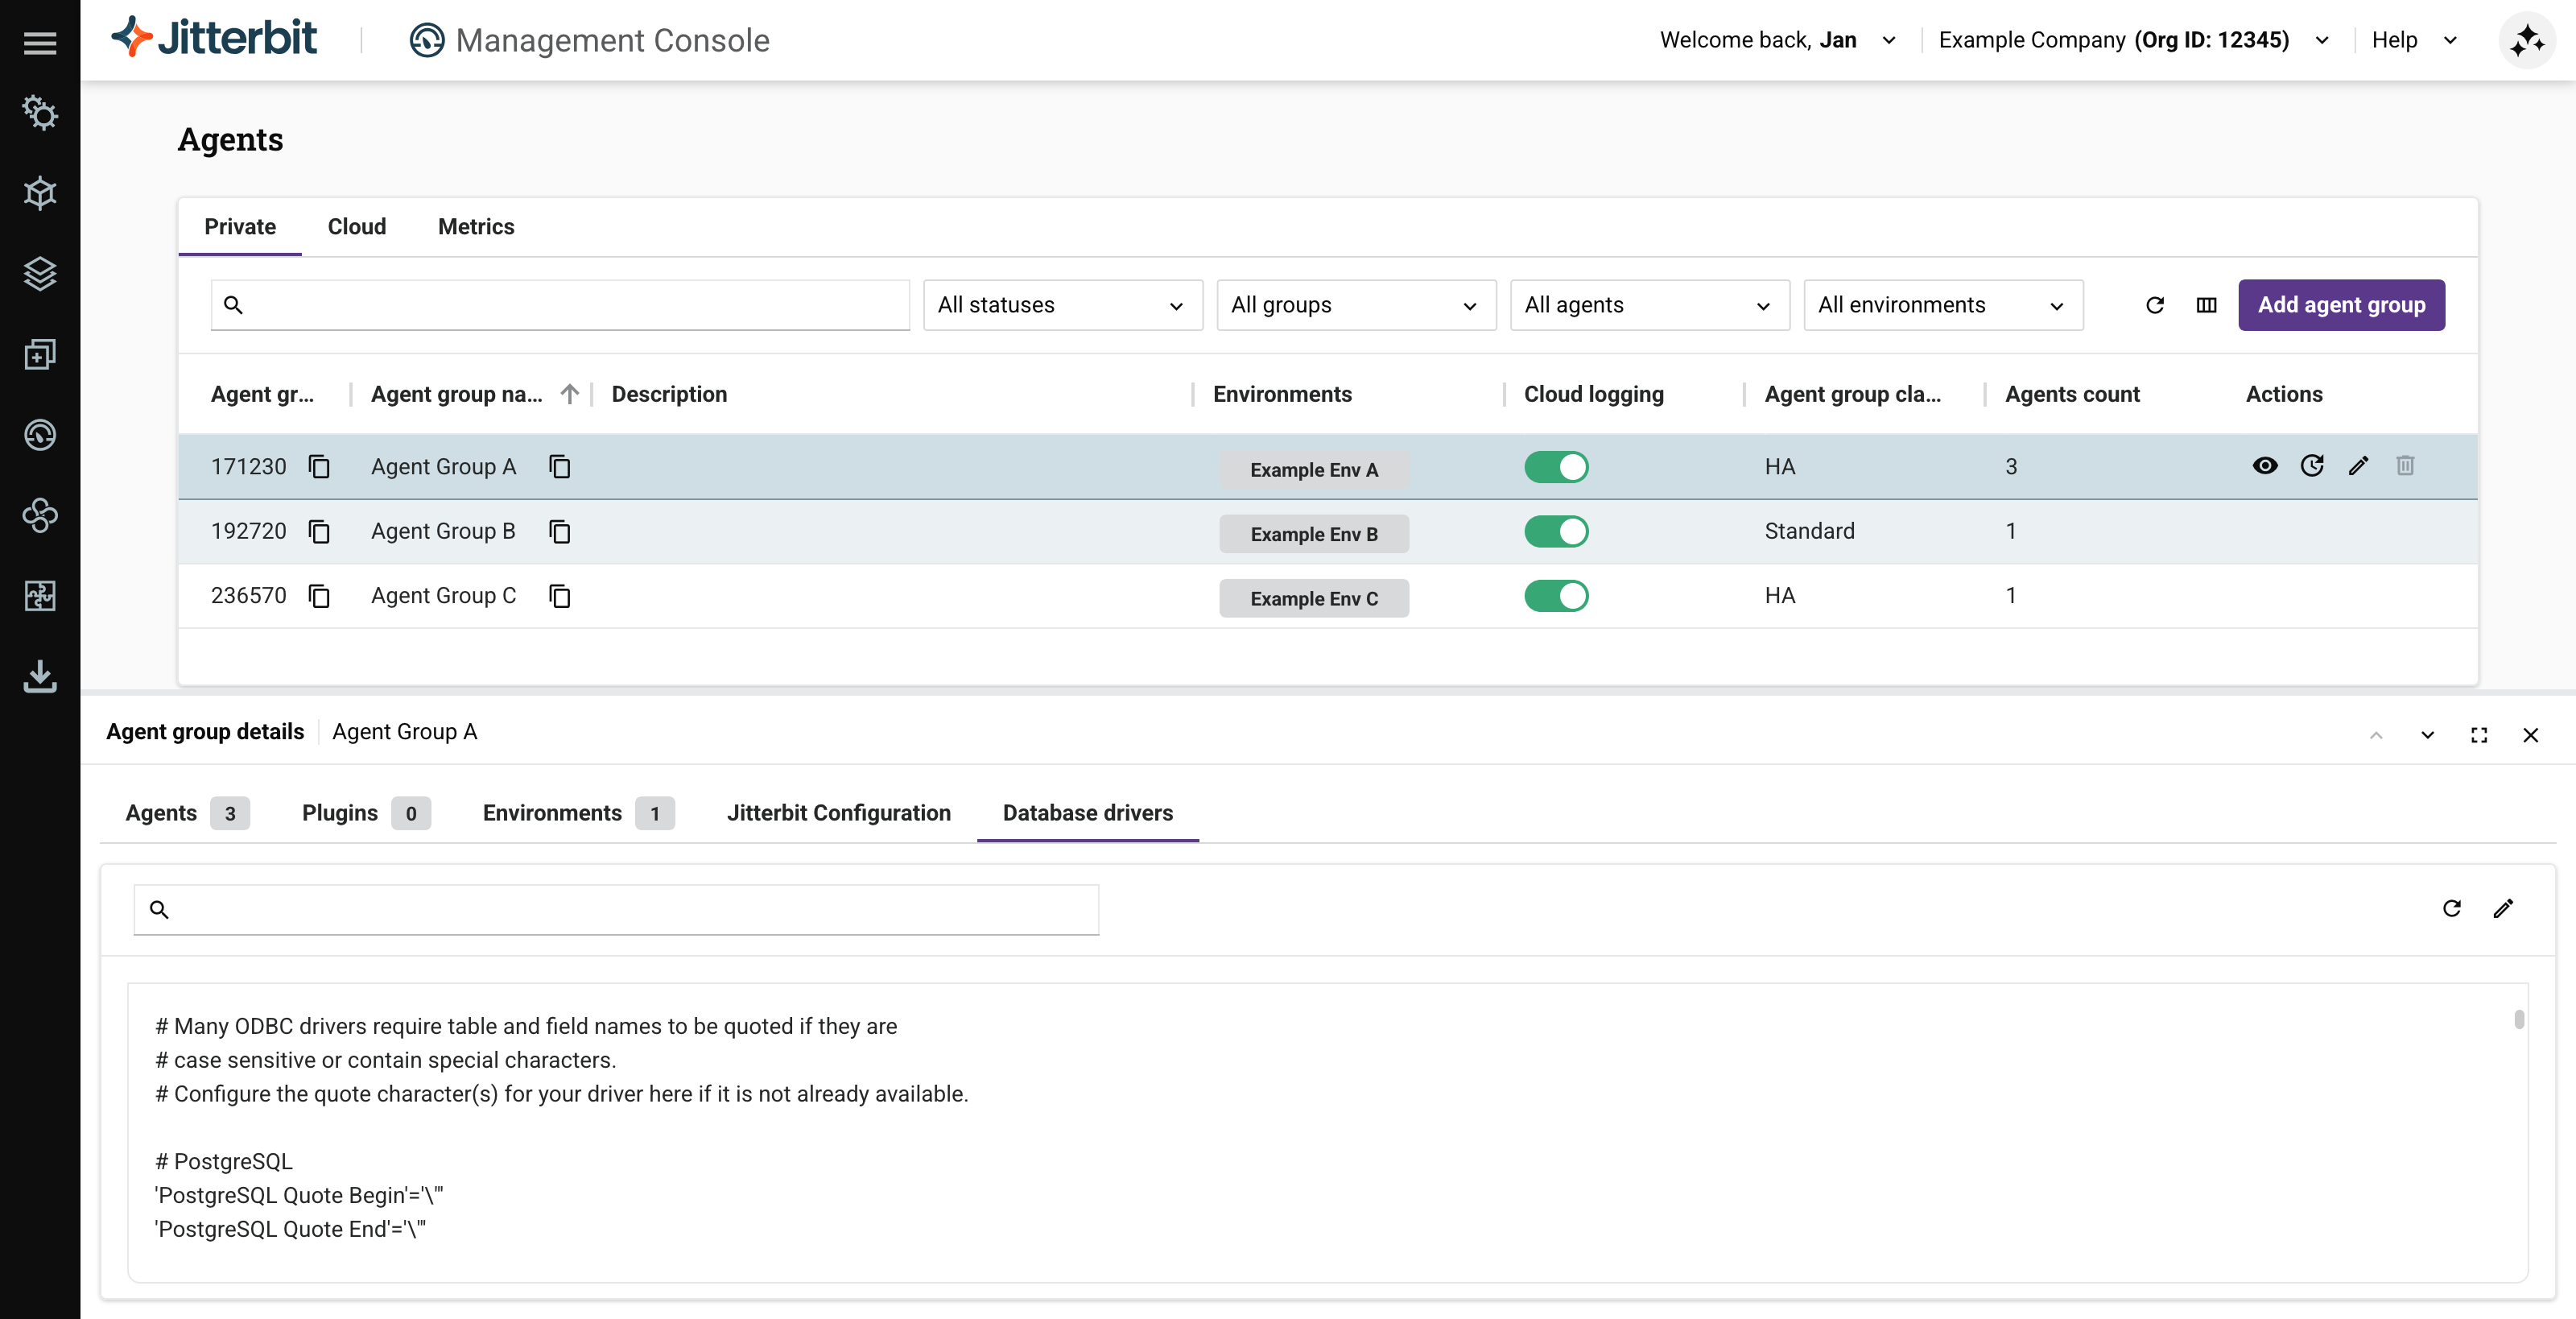Screen dimensions: 2576x1319
Task: Expand the All environments filter
Action: tap(1942, 305)
